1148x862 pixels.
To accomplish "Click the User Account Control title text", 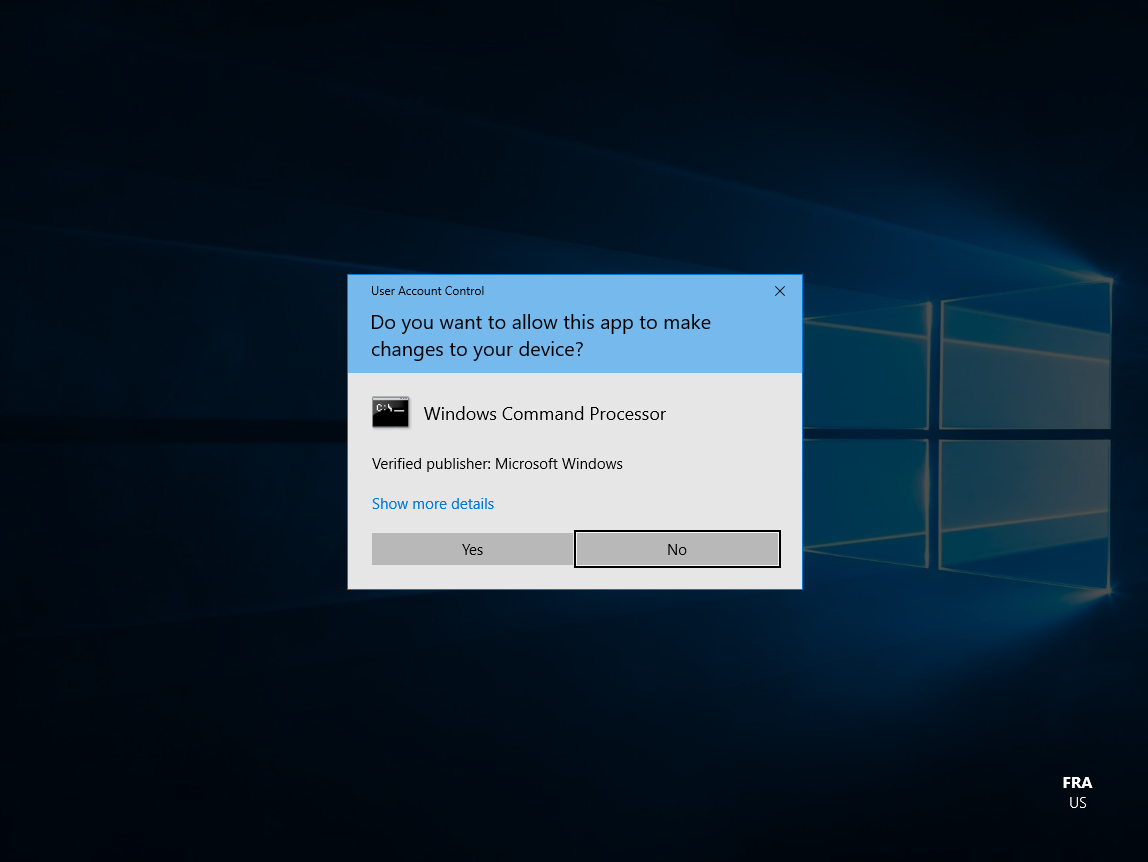I will click(x=428, y=291).
